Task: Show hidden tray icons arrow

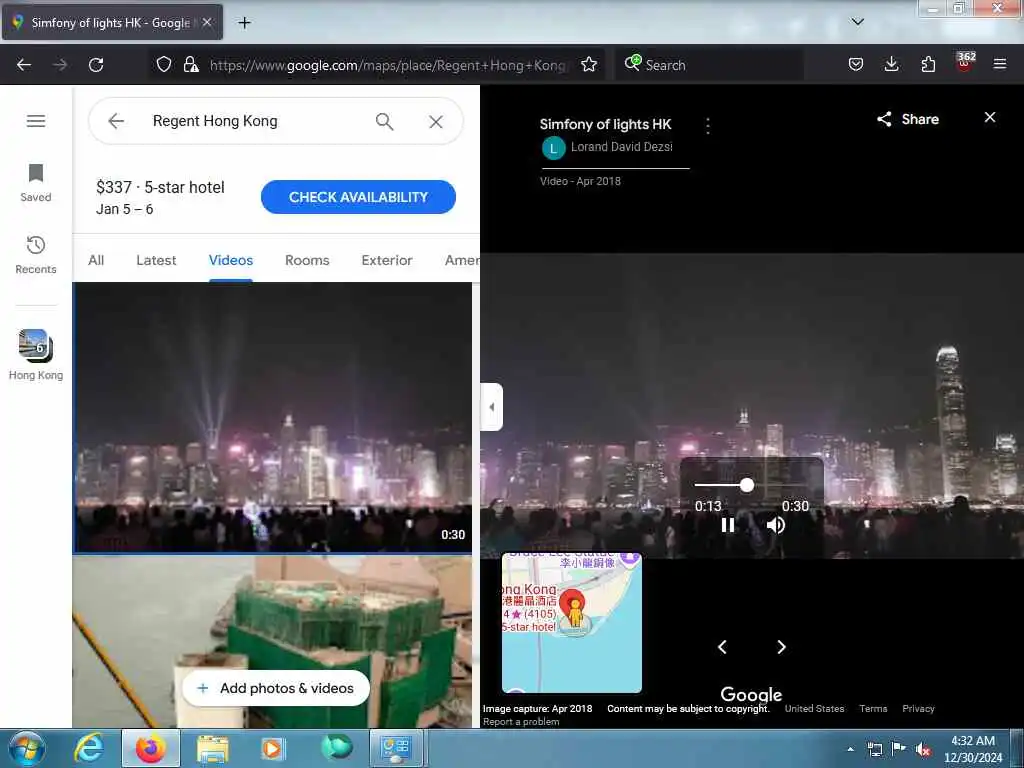Action: tap(850, 749)
